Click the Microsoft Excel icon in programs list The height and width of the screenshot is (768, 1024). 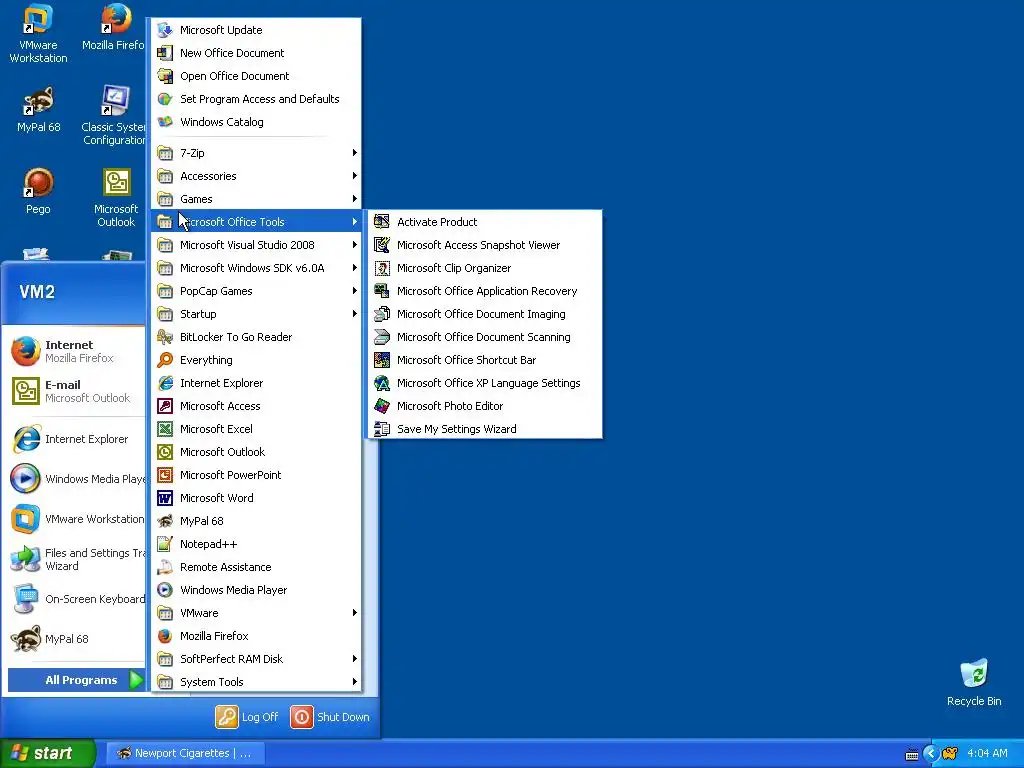coord(165,429)
